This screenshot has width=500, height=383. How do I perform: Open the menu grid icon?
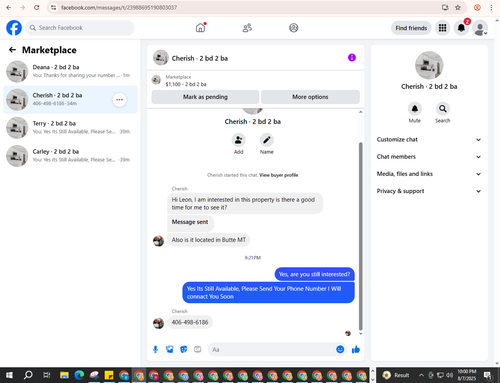(442, 28)
